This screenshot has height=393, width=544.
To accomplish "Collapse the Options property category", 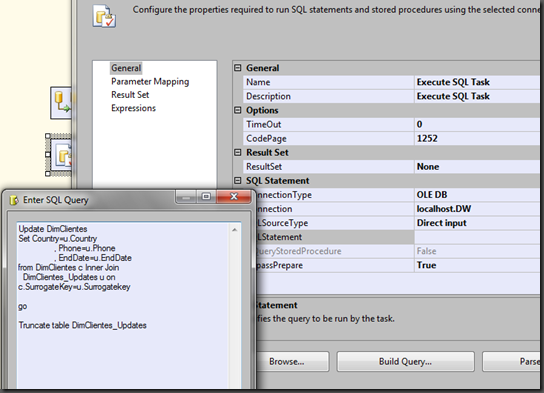I will click(238, 110).
